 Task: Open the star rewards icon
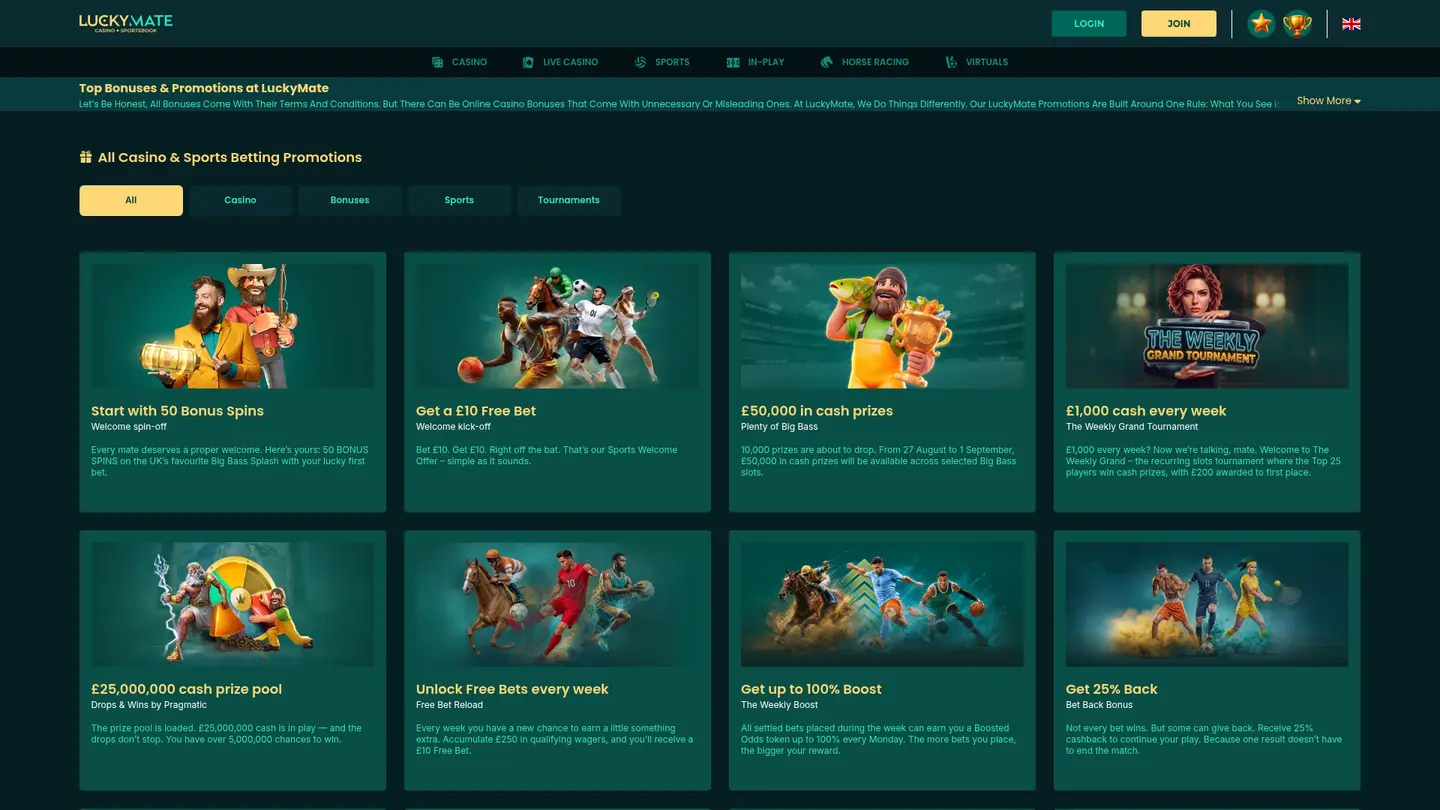point(1261,24)
